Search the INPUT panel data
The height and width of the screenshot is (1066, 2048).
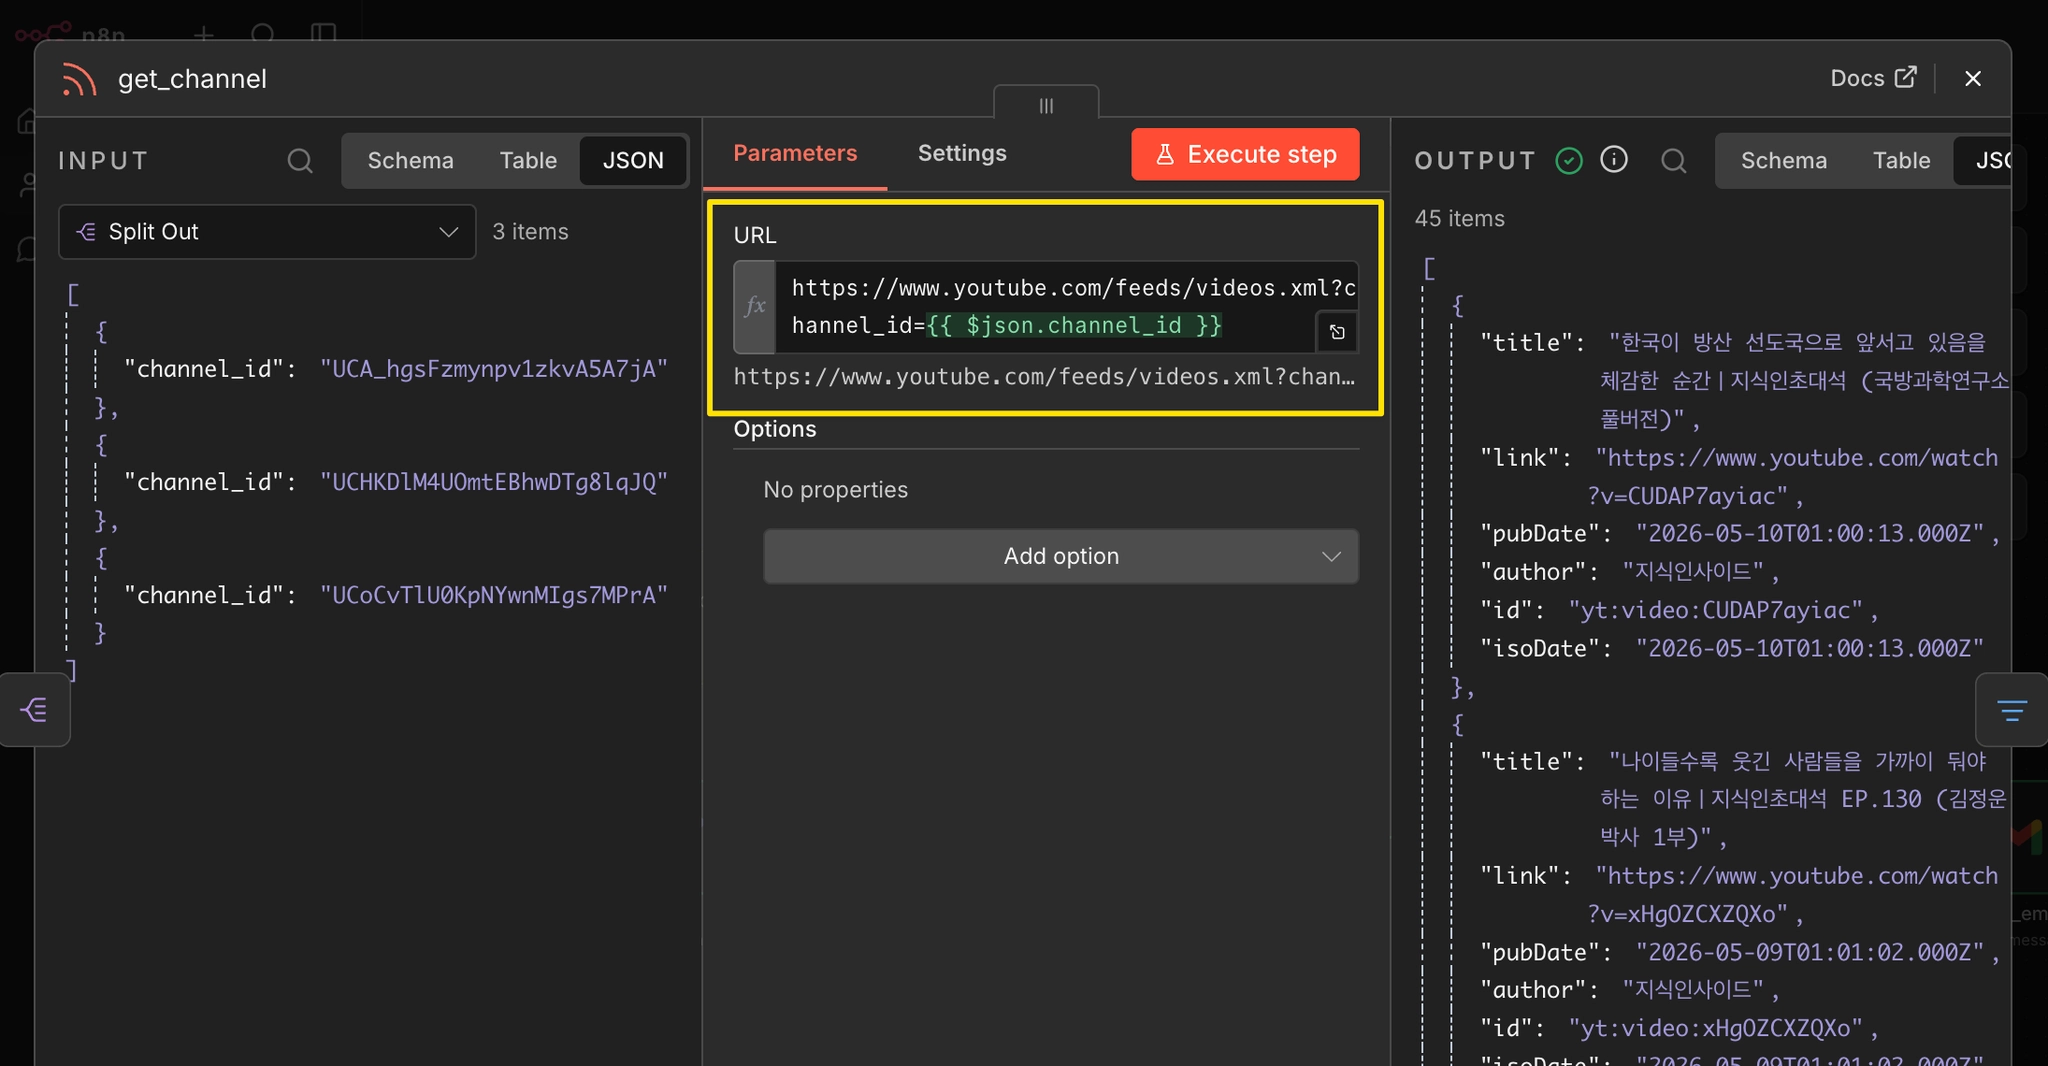(x=300, y=161)
